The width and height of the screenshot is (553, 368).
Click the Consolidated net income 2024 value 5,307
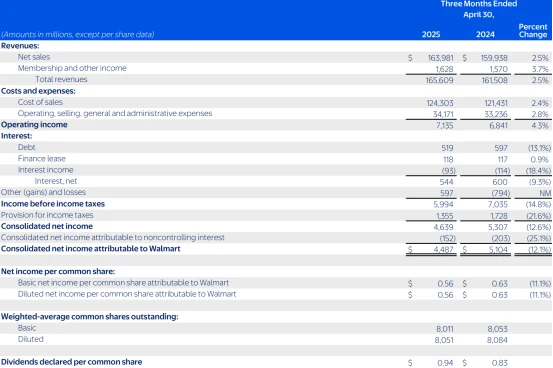click(498, 227)
